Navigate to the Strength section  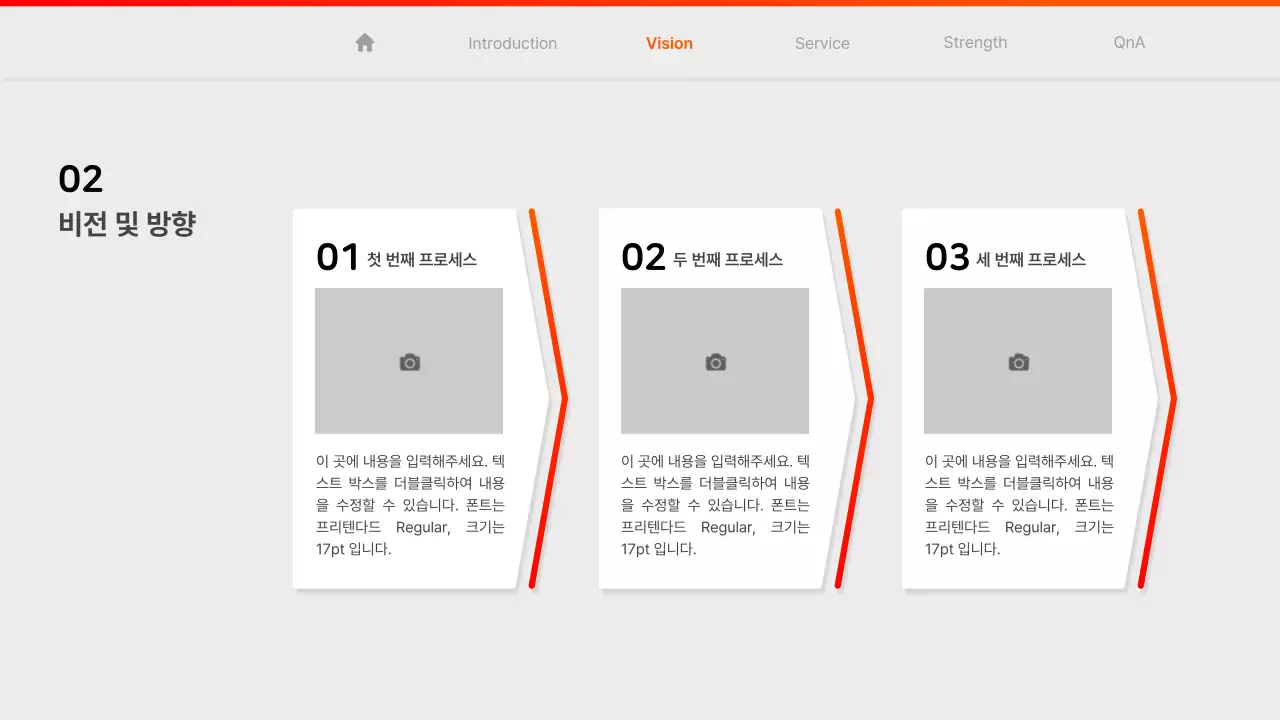[x=975, y=43]
